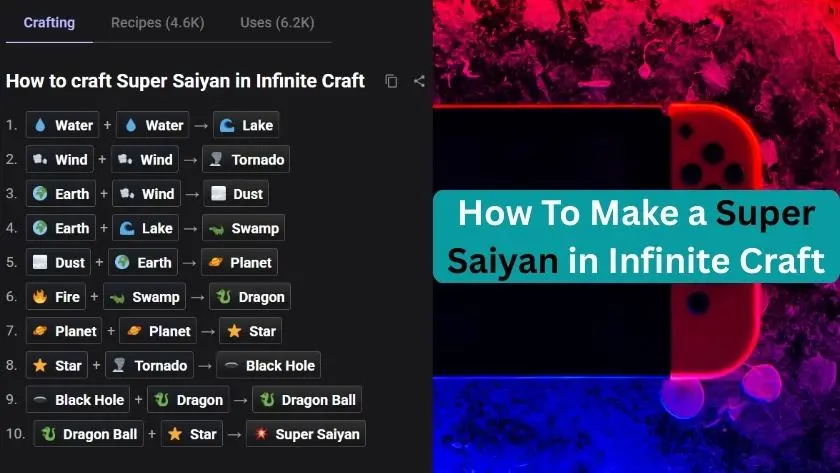Viewport: 840px width, 473px height.
Task: Click the Swamp ingredient chip in step 6
Action: tap(144, 296)
